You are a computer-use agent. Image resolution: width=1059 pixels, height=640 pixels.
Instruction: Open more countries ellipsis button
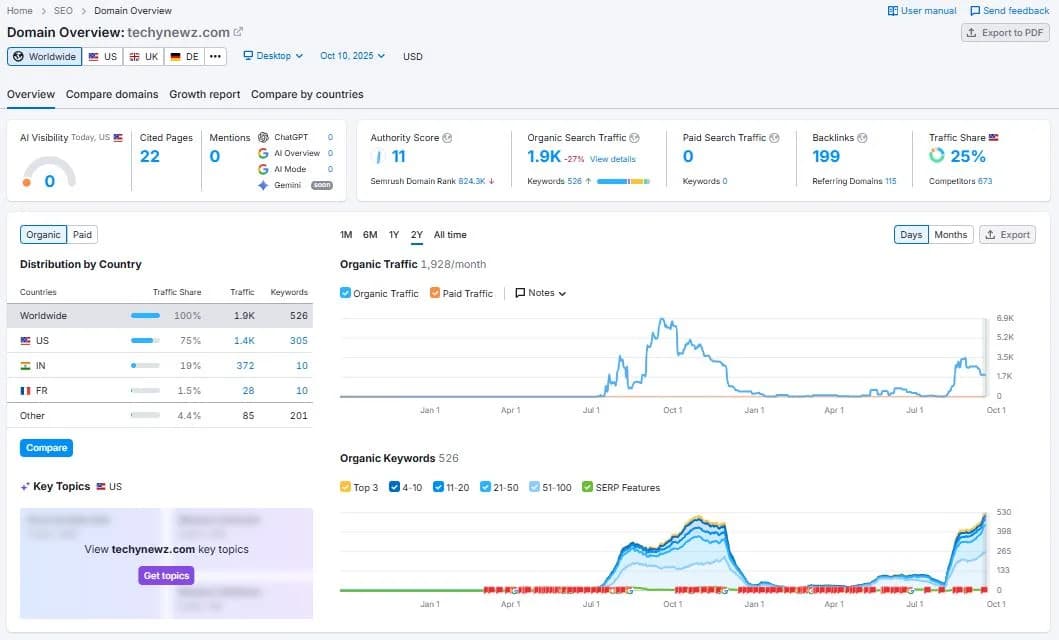pos(215,57)
